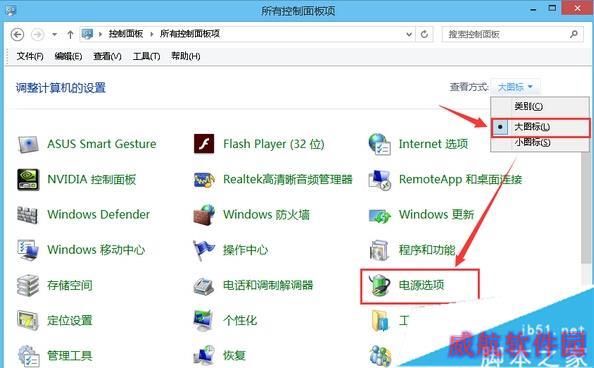This screenshot has width=594, height=368.
Task: Select the 小图标(S) view option
Action: (540, 143)
